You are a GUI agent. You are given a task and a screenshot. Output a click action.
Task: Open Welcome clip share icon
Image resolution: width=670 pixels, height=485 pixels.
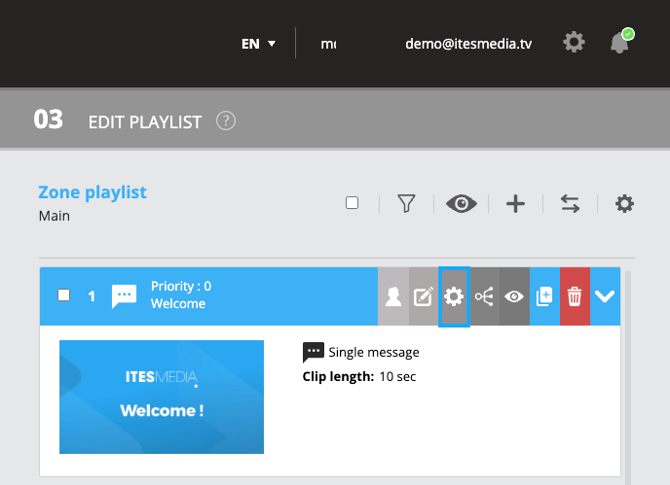[x=484, y=296]
